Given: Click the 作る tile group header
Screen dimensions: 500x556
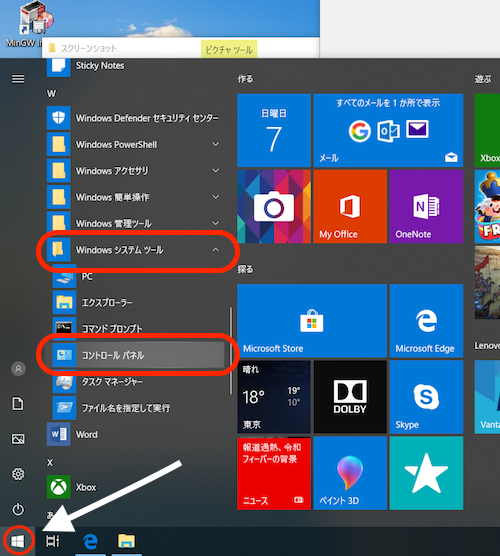Looking at the screenshot, I should click(x=245, y=79).
